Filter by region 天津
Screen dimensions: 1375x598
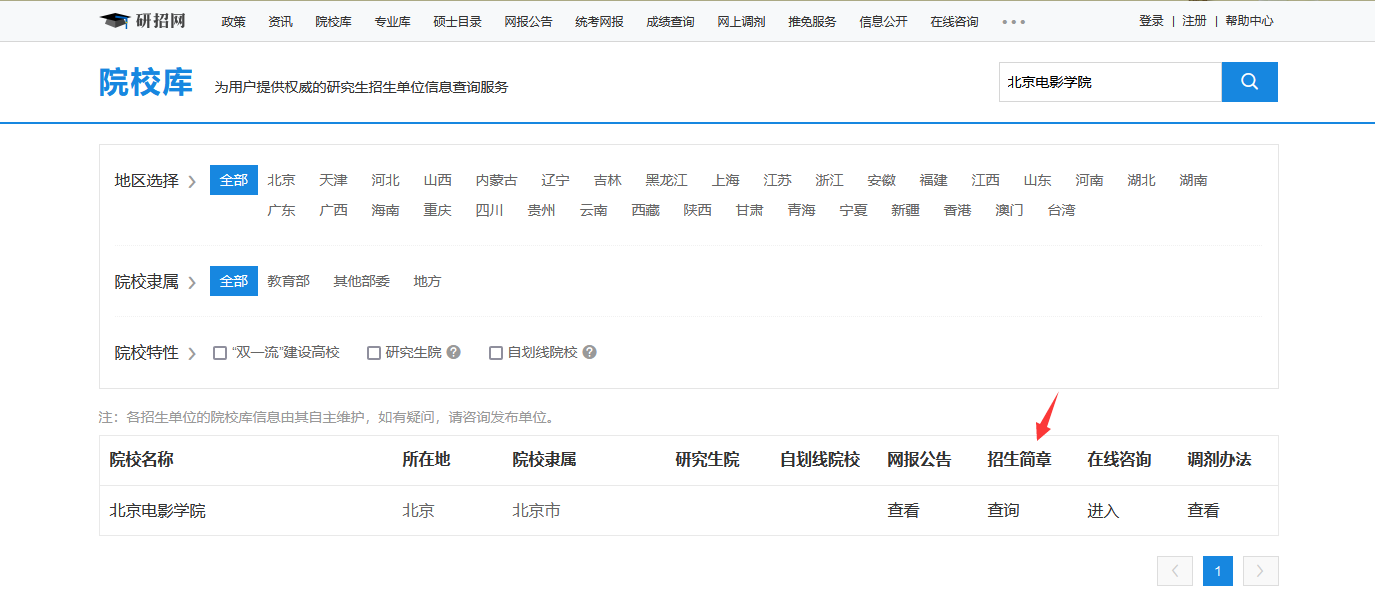coord(334,180)
